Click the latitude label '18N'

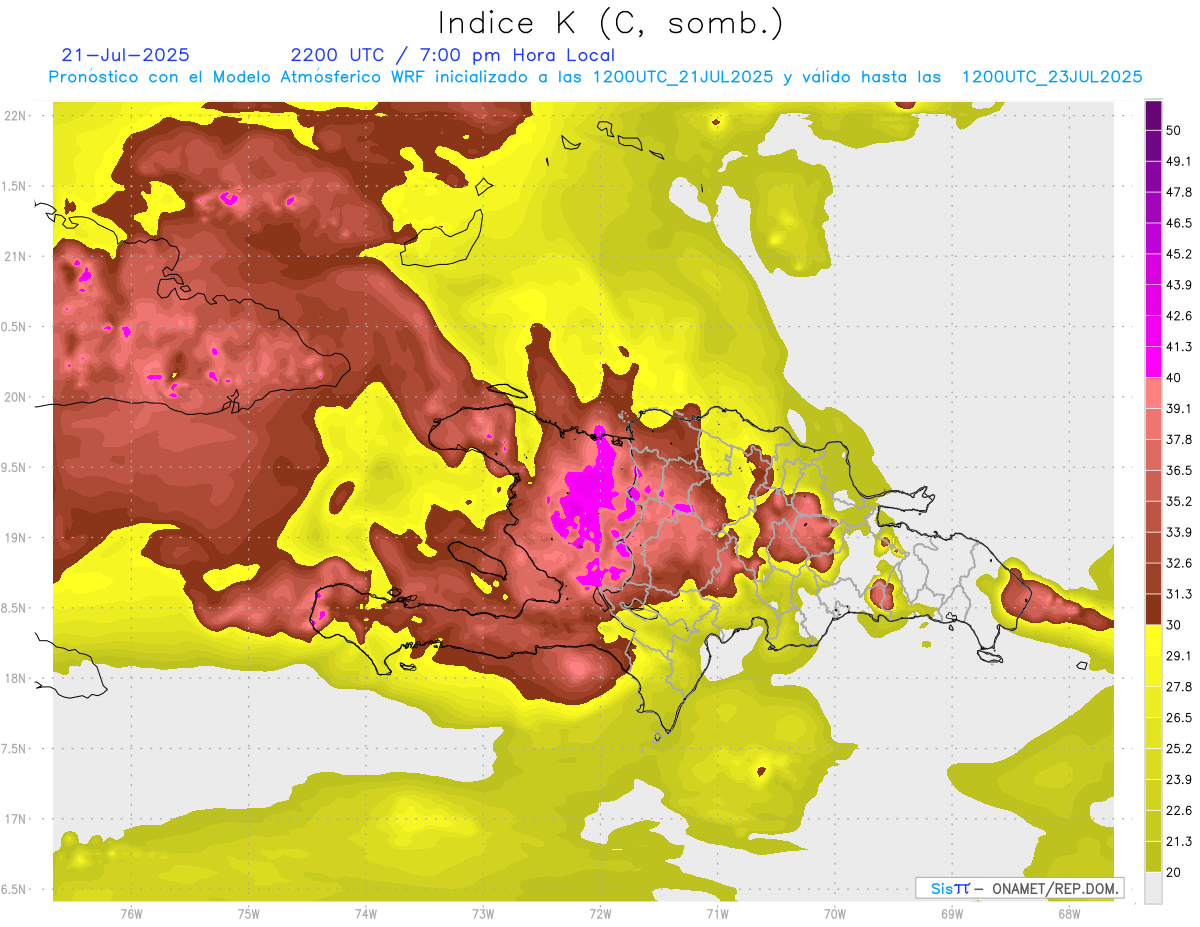pyautogui.click(x=17, y=679)
